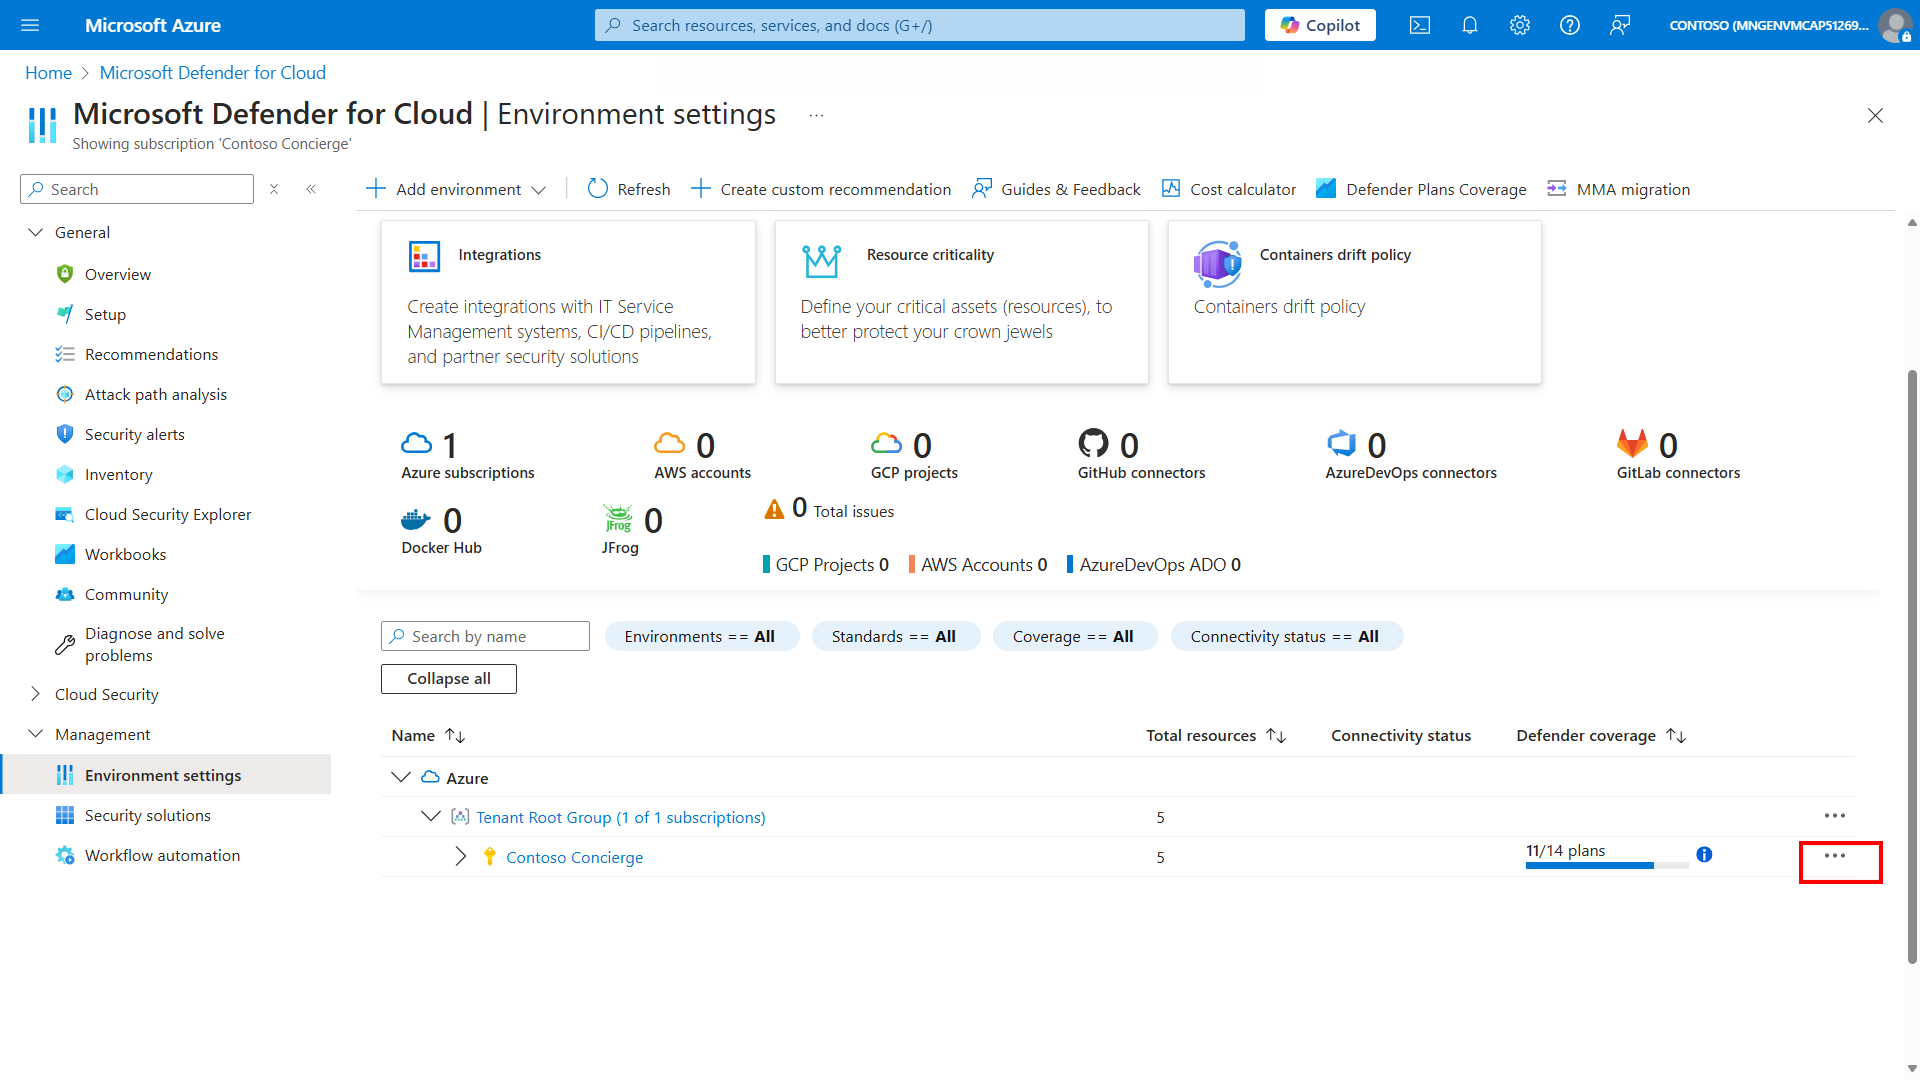Open Copilot in the Azure top bar
The height and width of the screenshot is (1080, 1920).
pyautogui.click(x=1319, y=25)
